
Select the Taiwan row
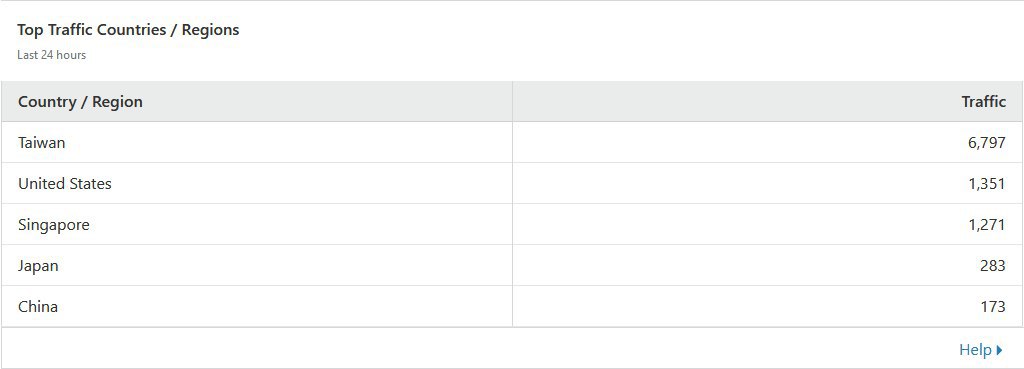coord(512,142)
